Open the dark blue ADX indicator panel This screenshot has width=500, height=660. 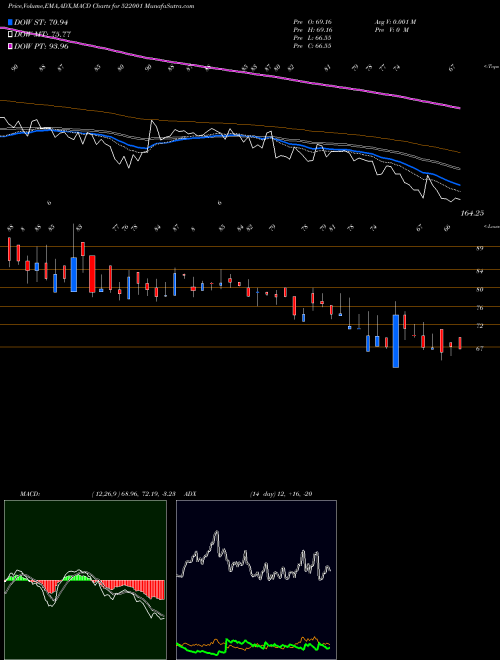click(x=256, y=580)
